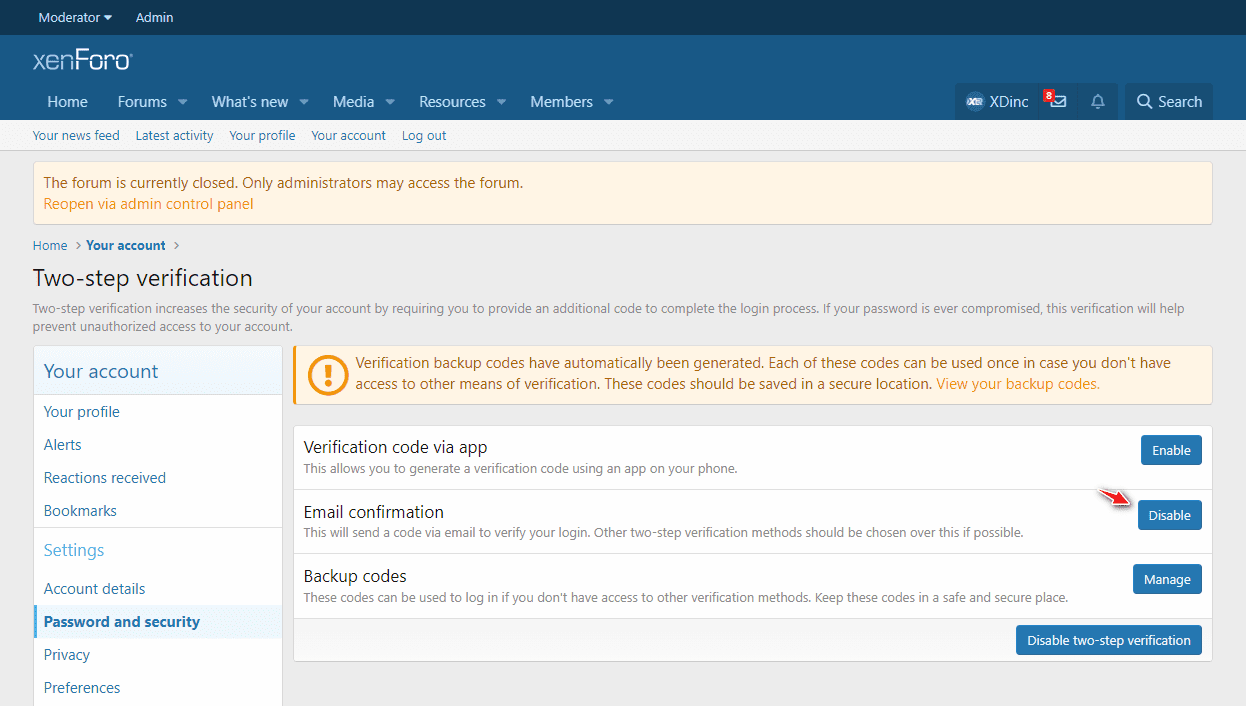Enable verification code via app

click(x=1170, y=451)
